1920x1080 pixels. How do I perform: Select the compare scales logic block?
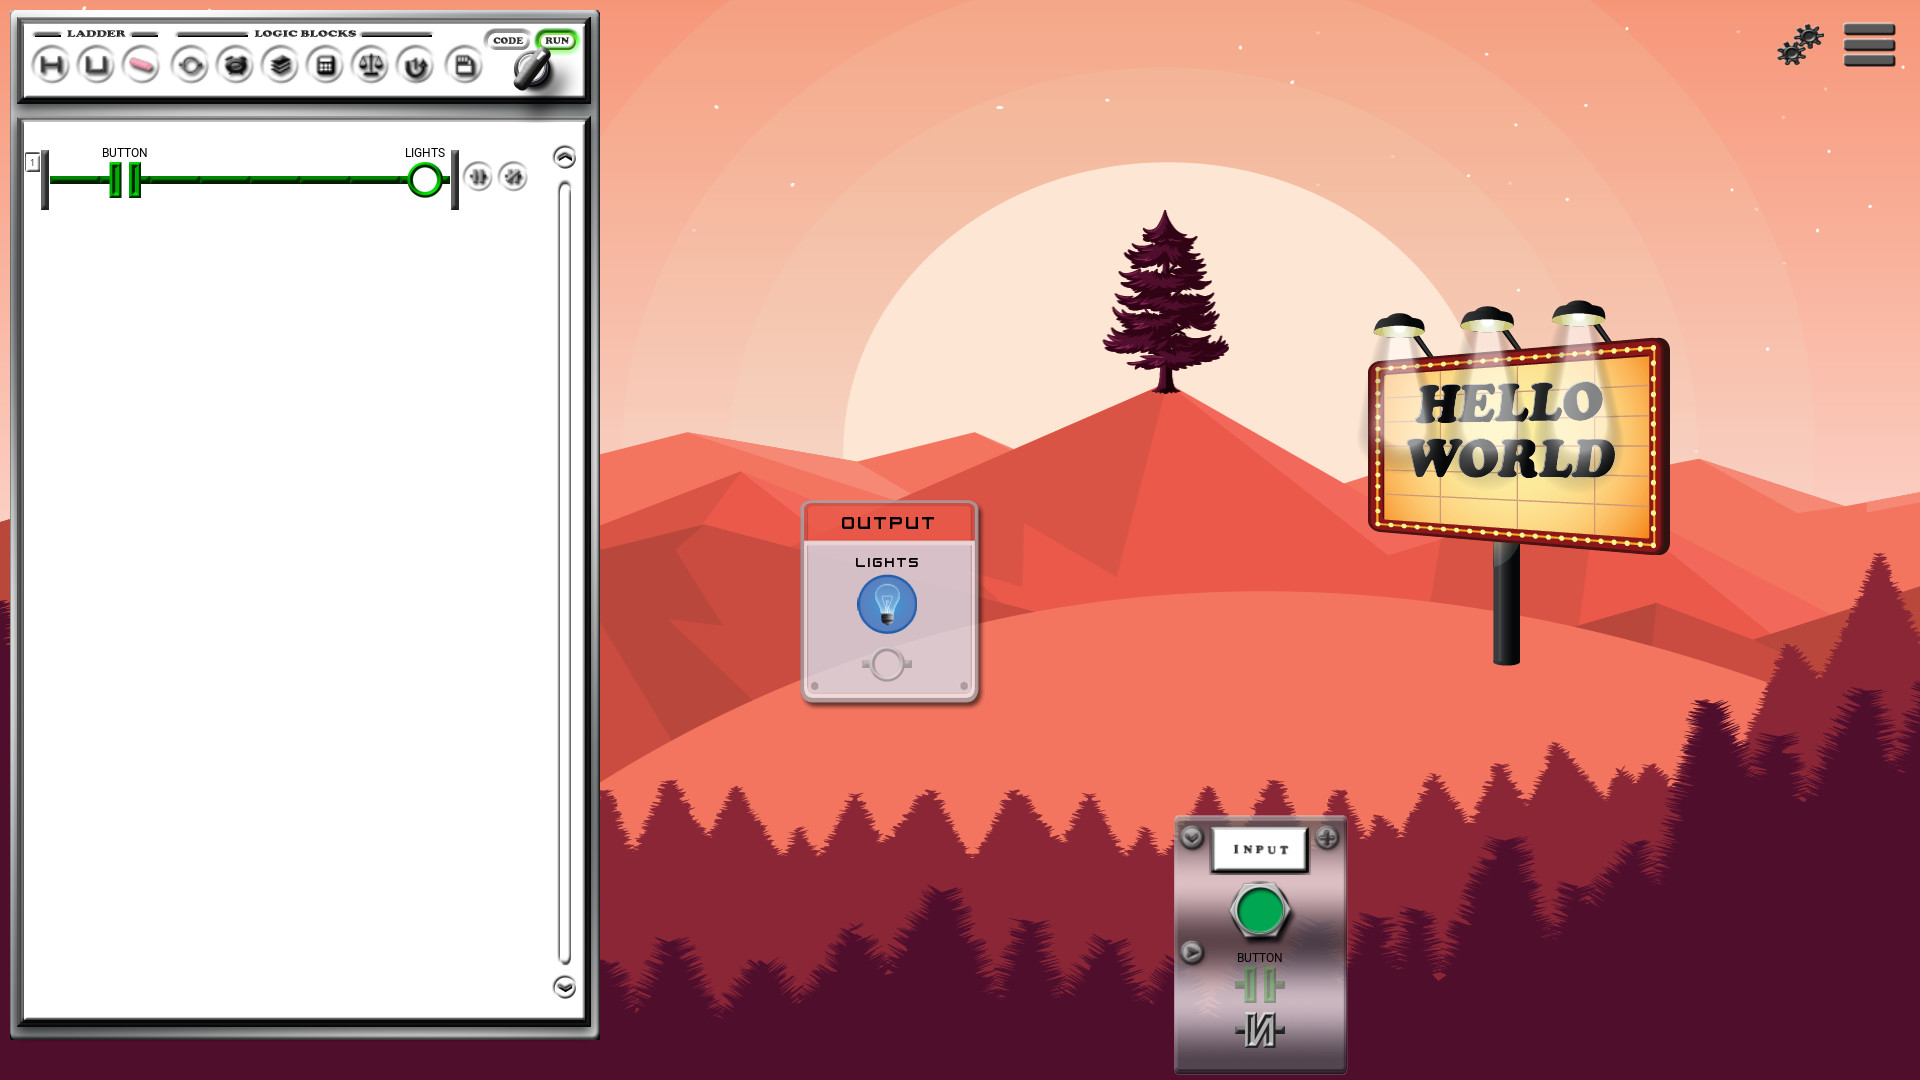(370, 66)
